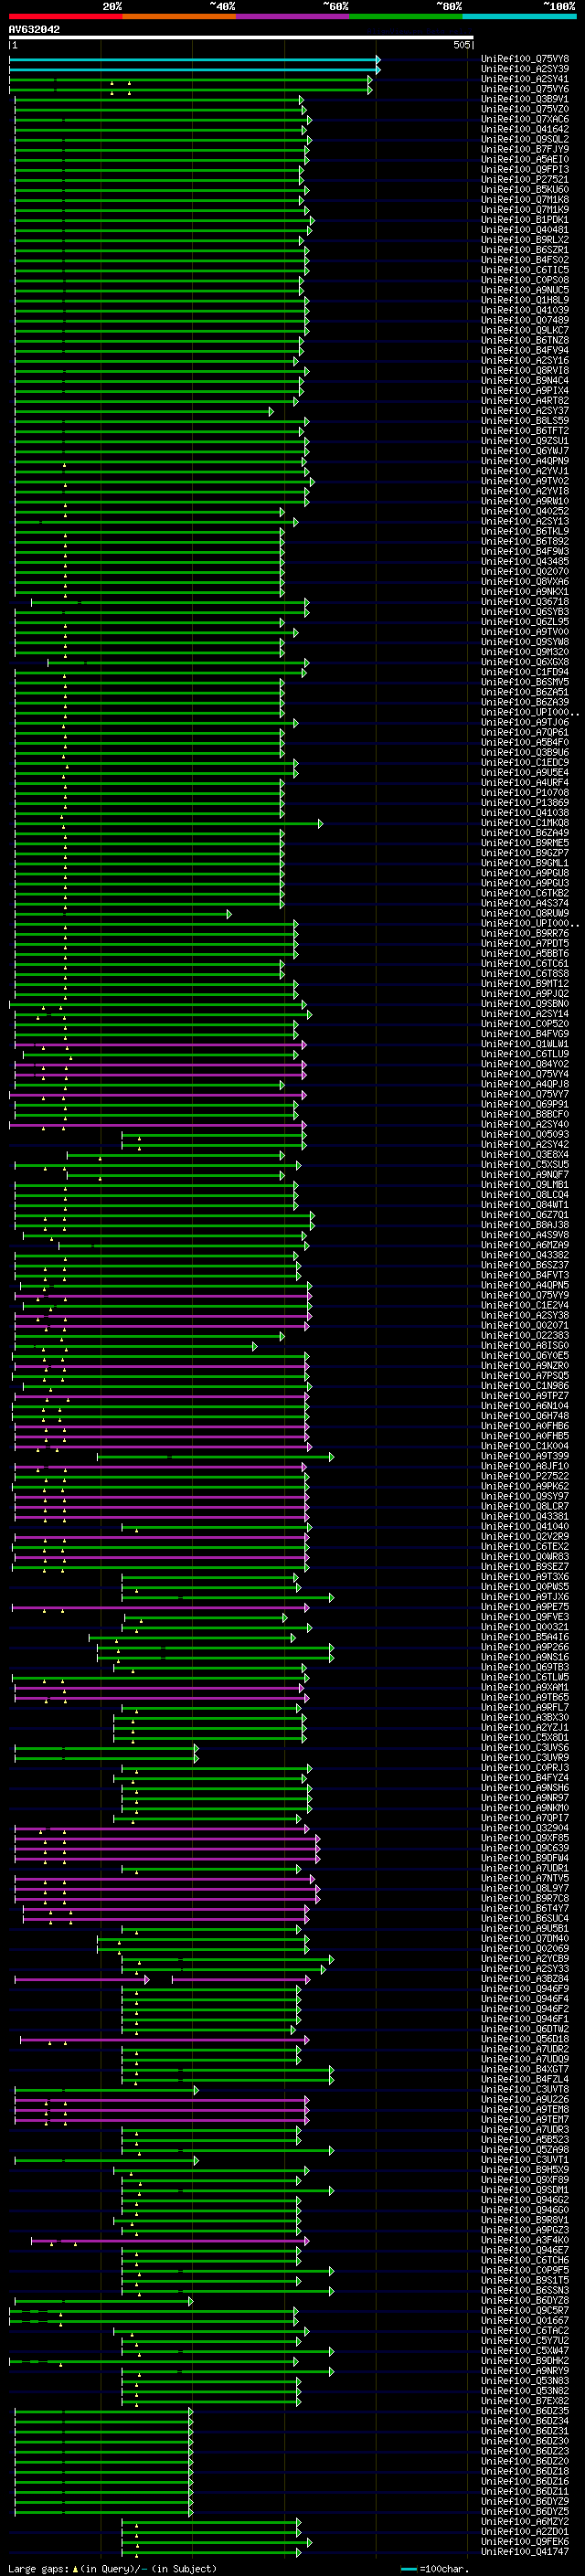
Task: Click UniRef100_Q43485 entry
Action: 525,561
